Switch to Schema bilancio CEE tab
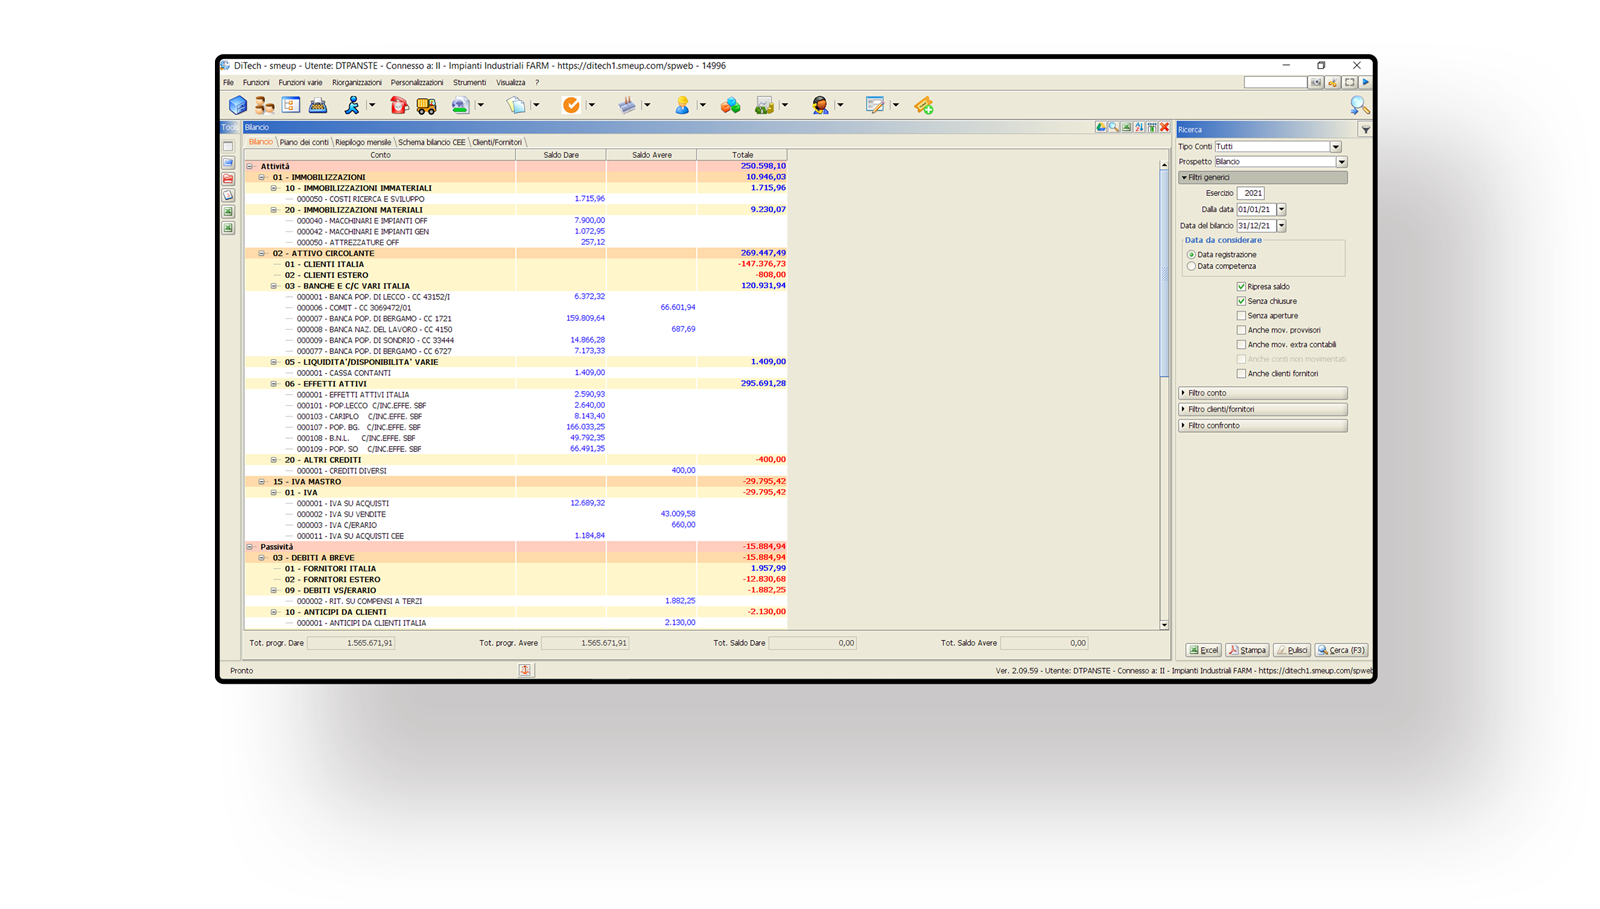 pyautogui.click(x=432, y=142)
